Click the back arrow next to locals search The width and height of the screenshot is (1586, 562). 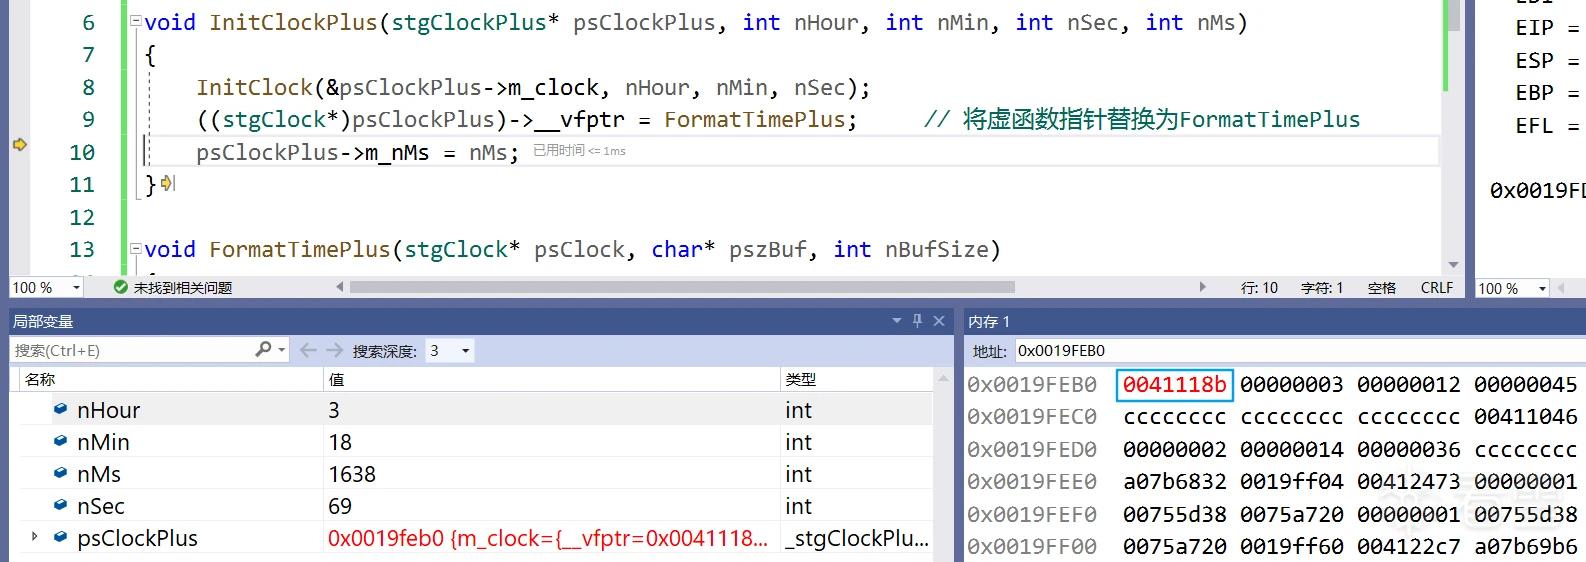pos(308,350)
